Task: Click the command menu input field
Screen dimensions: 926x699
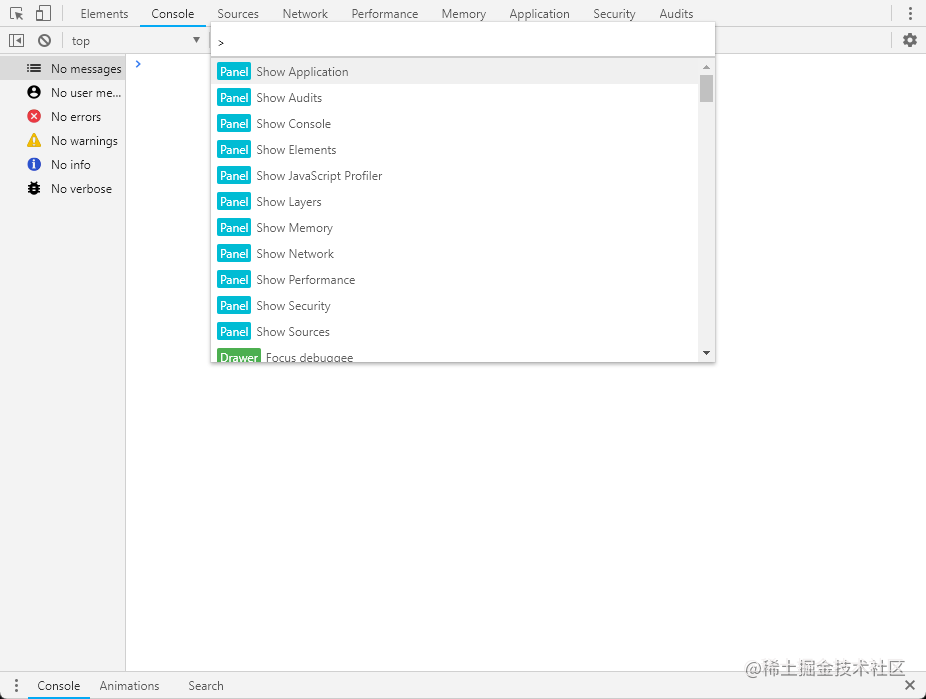Action: pos(463,42)
